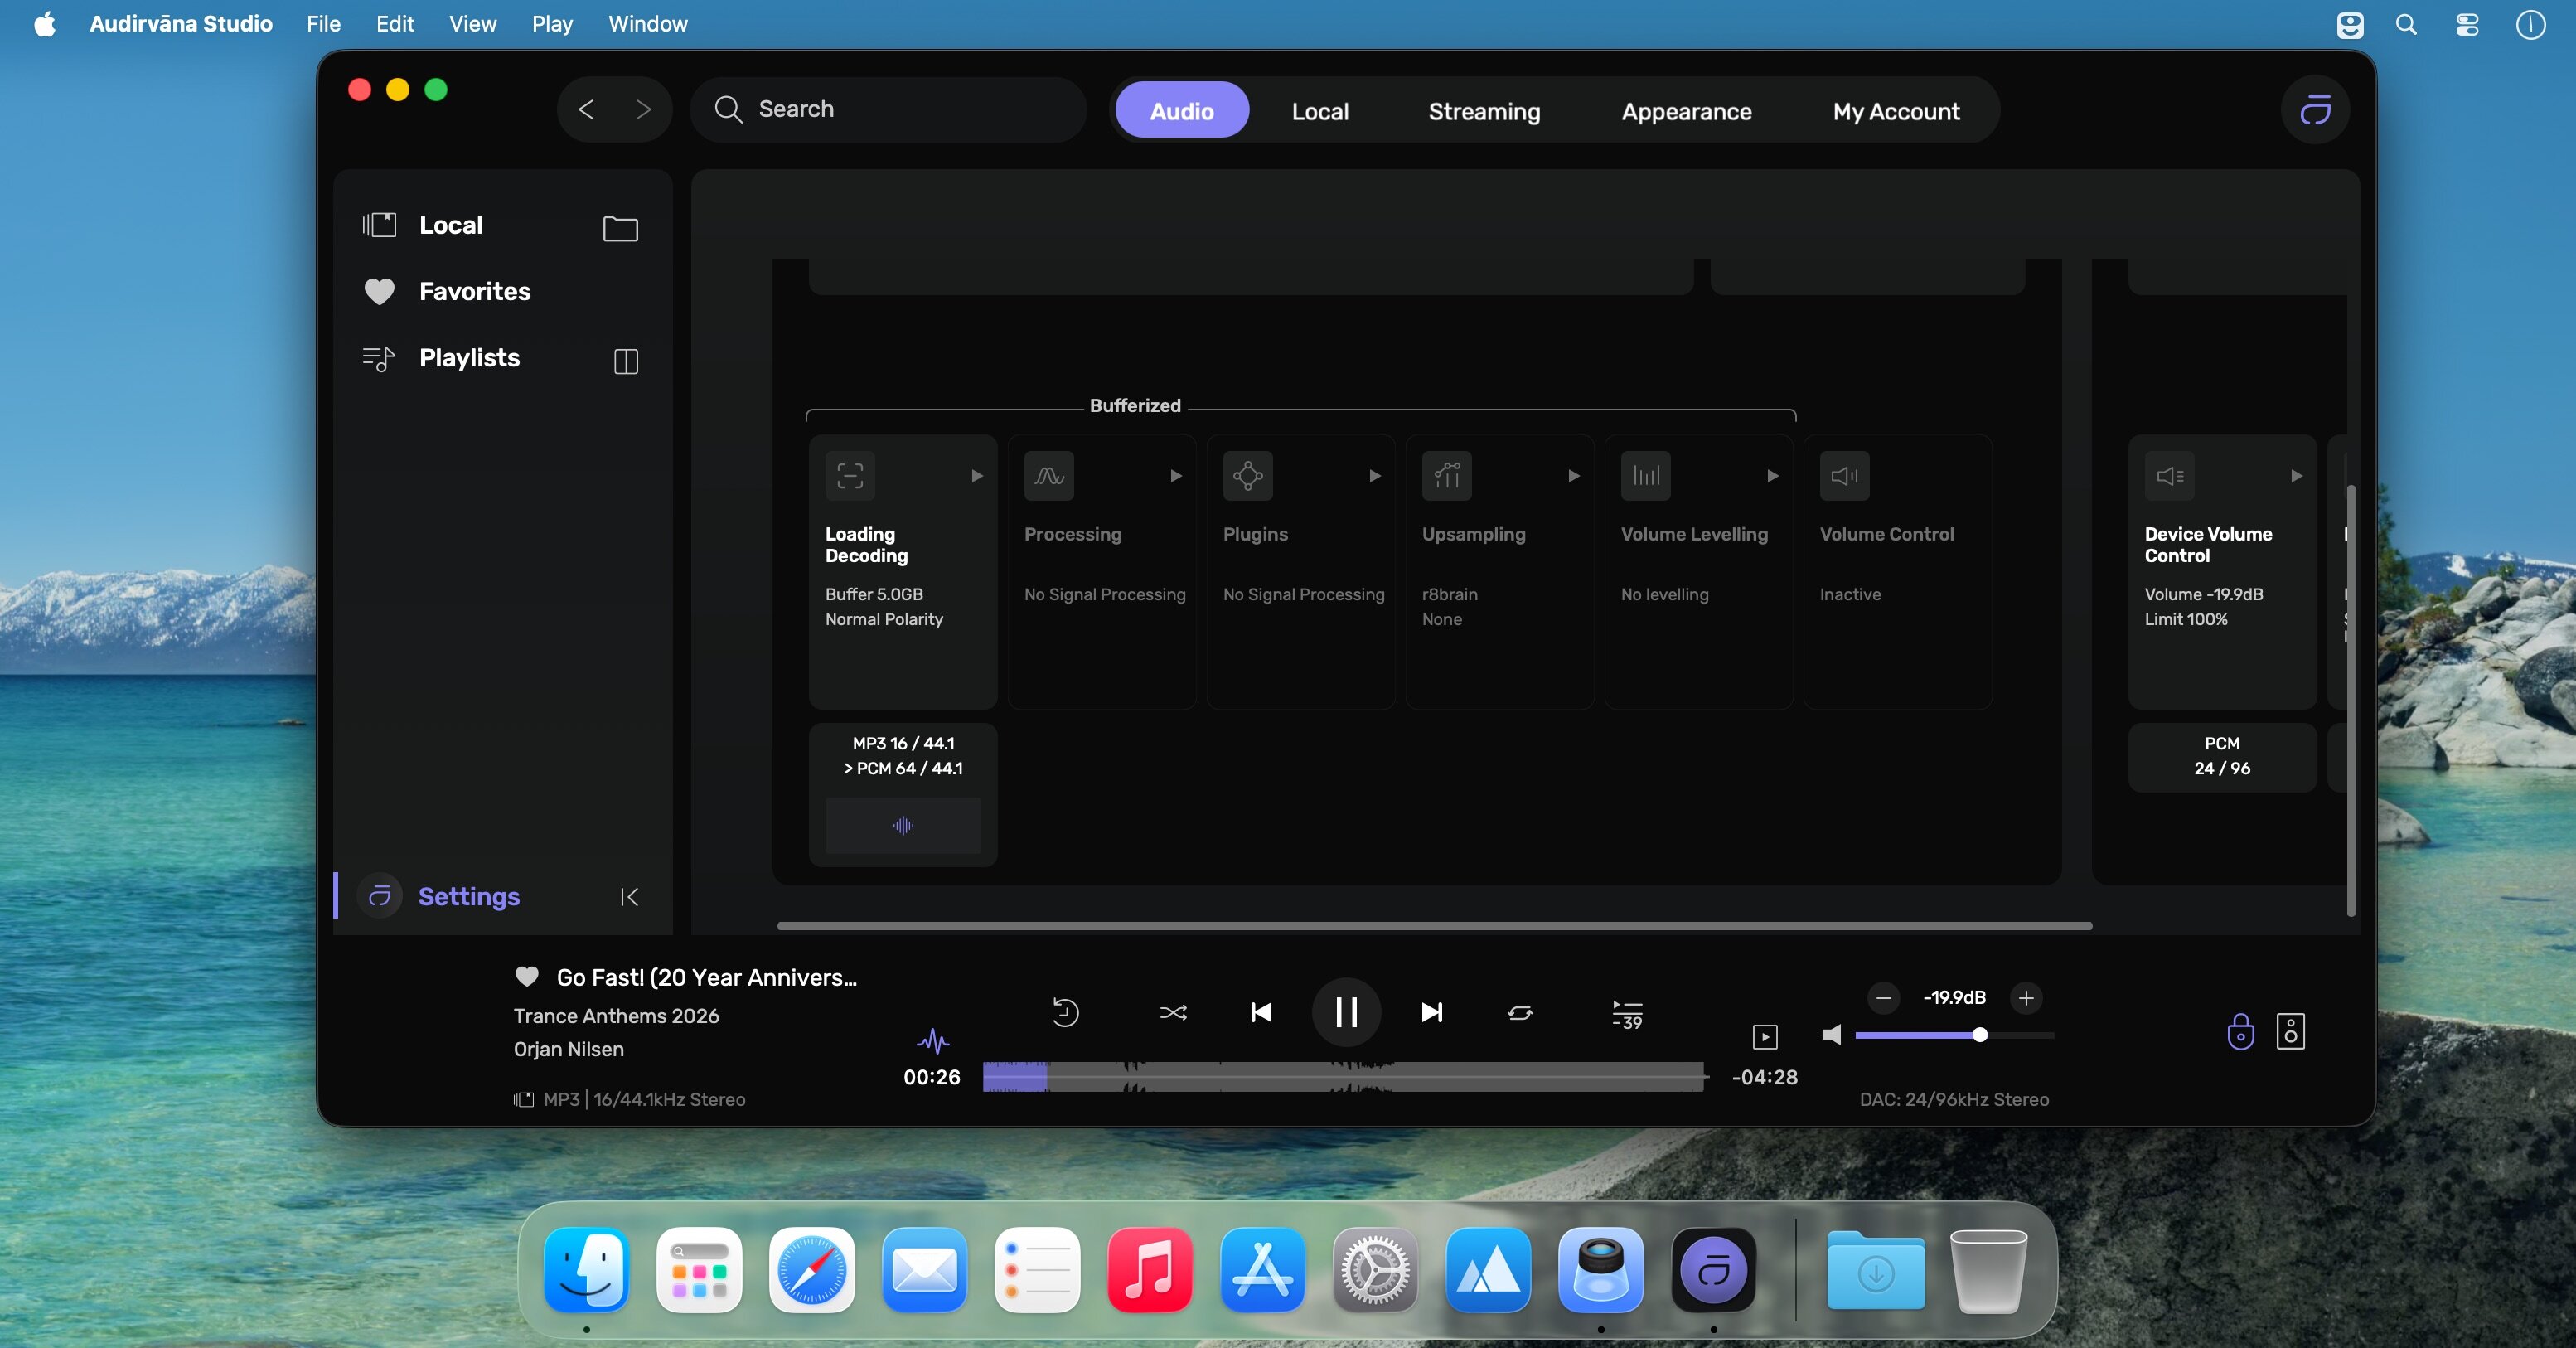Click the mini player icon near volume
Screen dimensions: 2576x1348
[1765, 1036]
